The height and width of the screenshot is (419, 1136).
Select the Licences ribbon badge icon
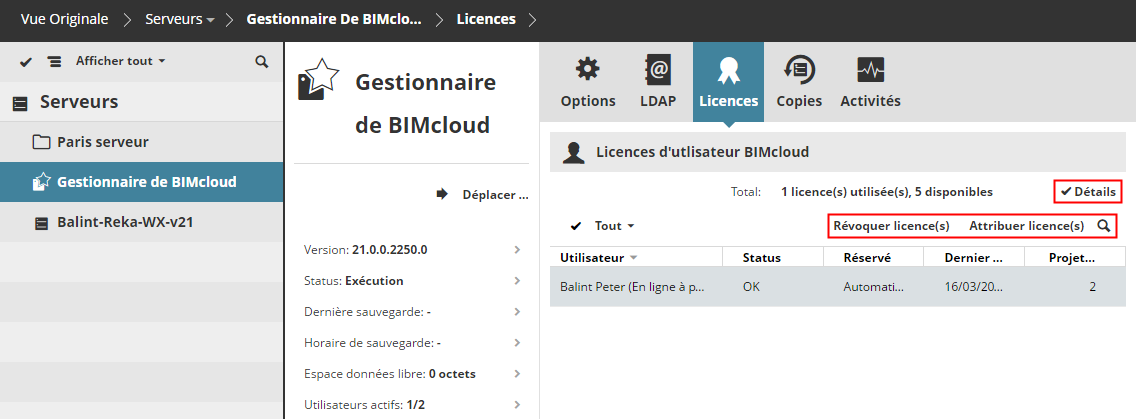(x=728, y=70)
